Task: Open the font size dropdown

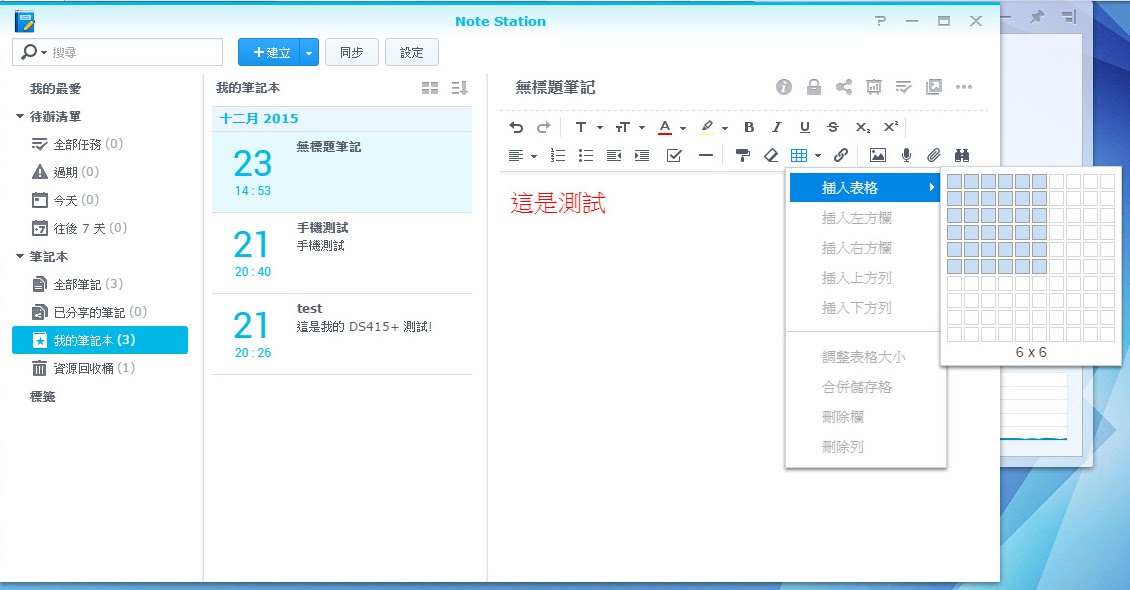Action: point(629,128)
